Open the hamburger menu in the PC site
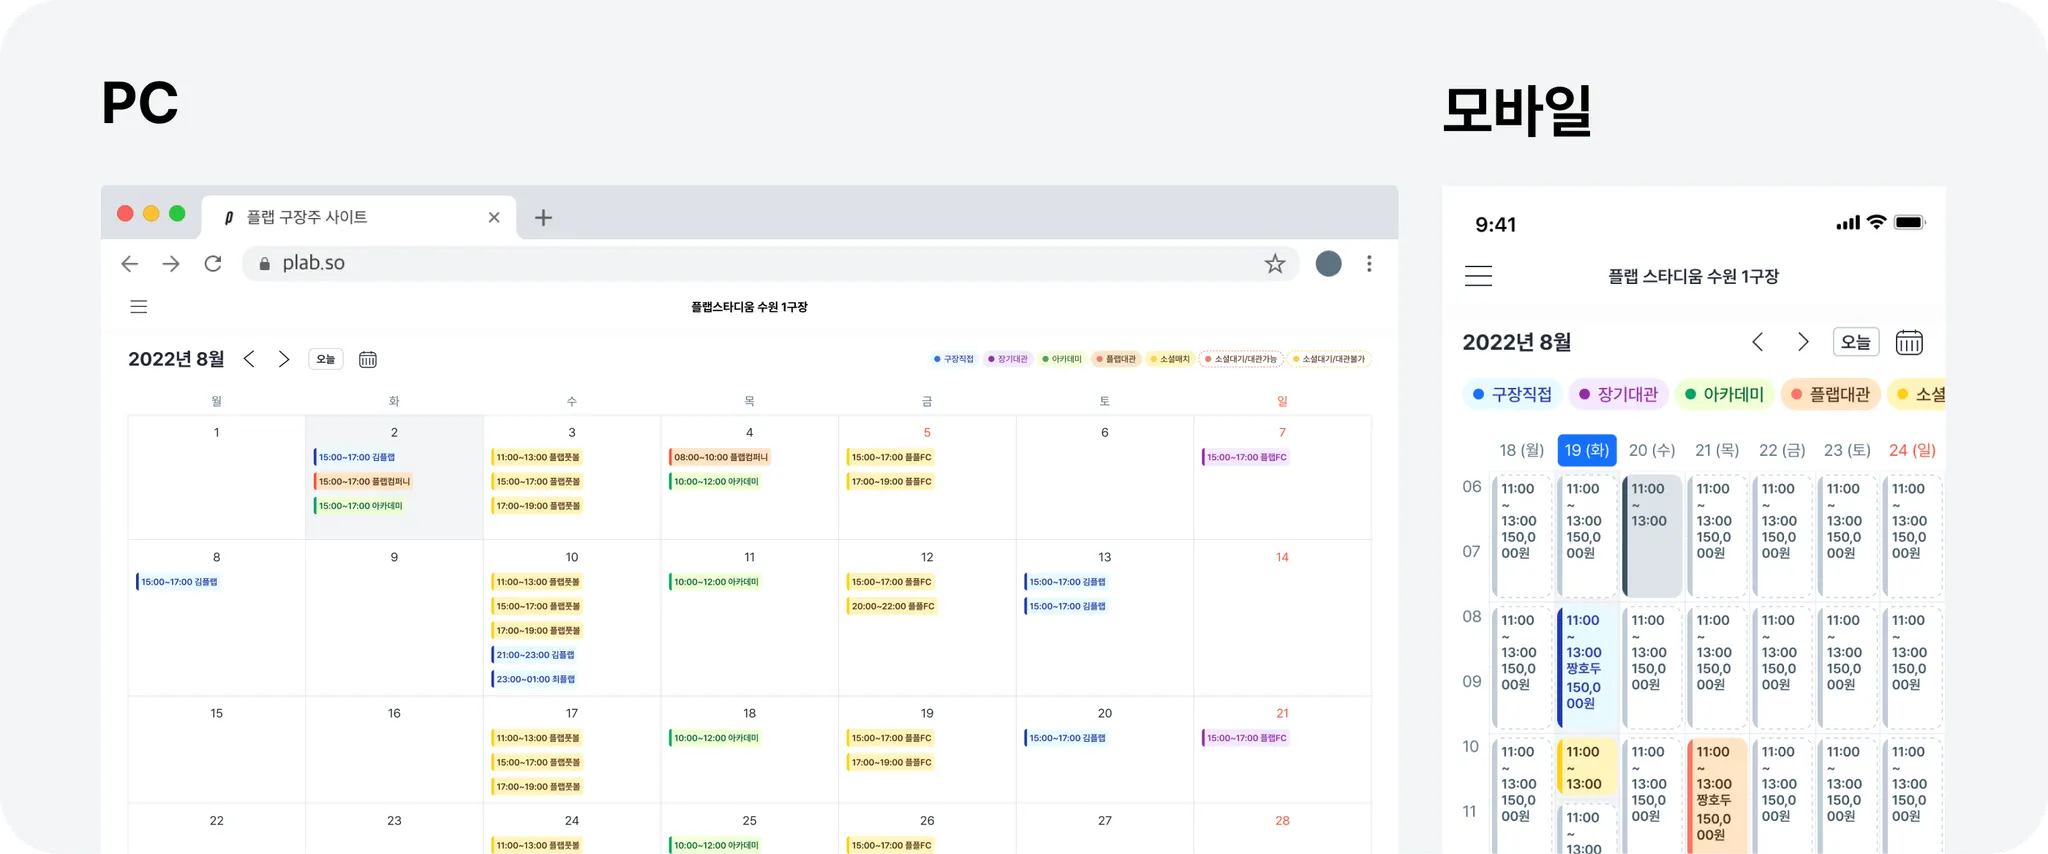2048x854 pixels. point(139,307)
